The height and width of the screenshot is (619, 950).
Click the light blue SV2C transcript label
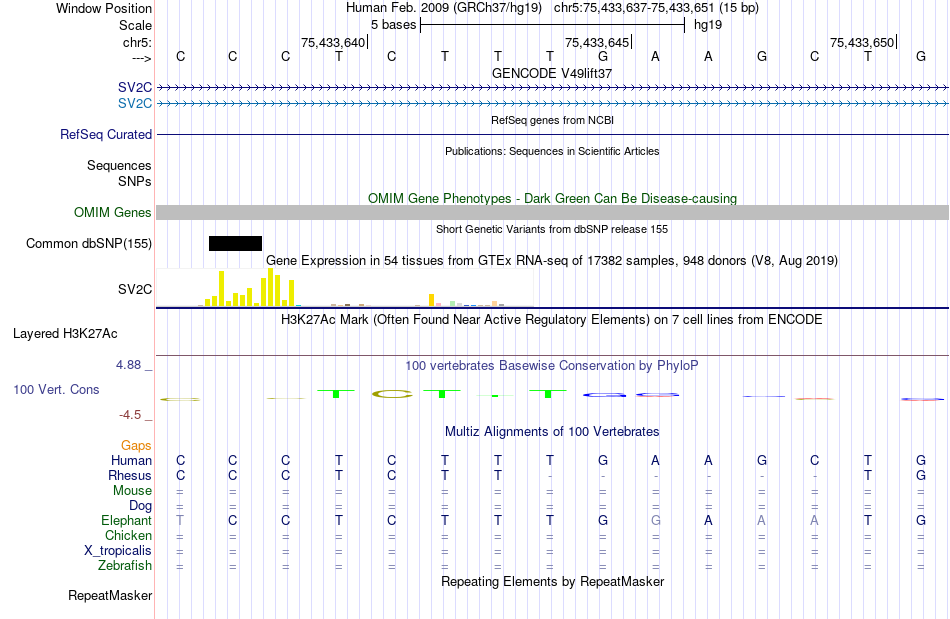tap(135, 104)
